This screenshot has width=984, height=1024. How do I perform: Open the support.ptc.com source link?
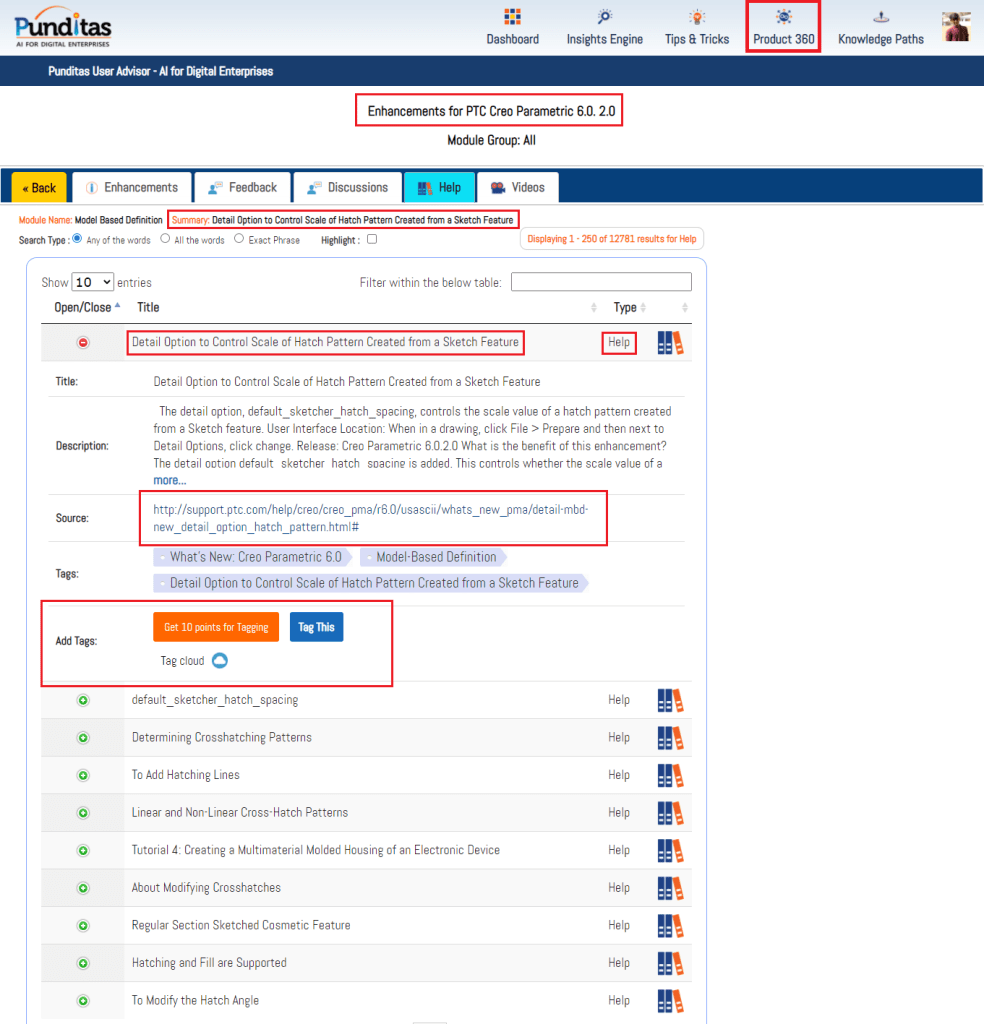click(370, 518)
